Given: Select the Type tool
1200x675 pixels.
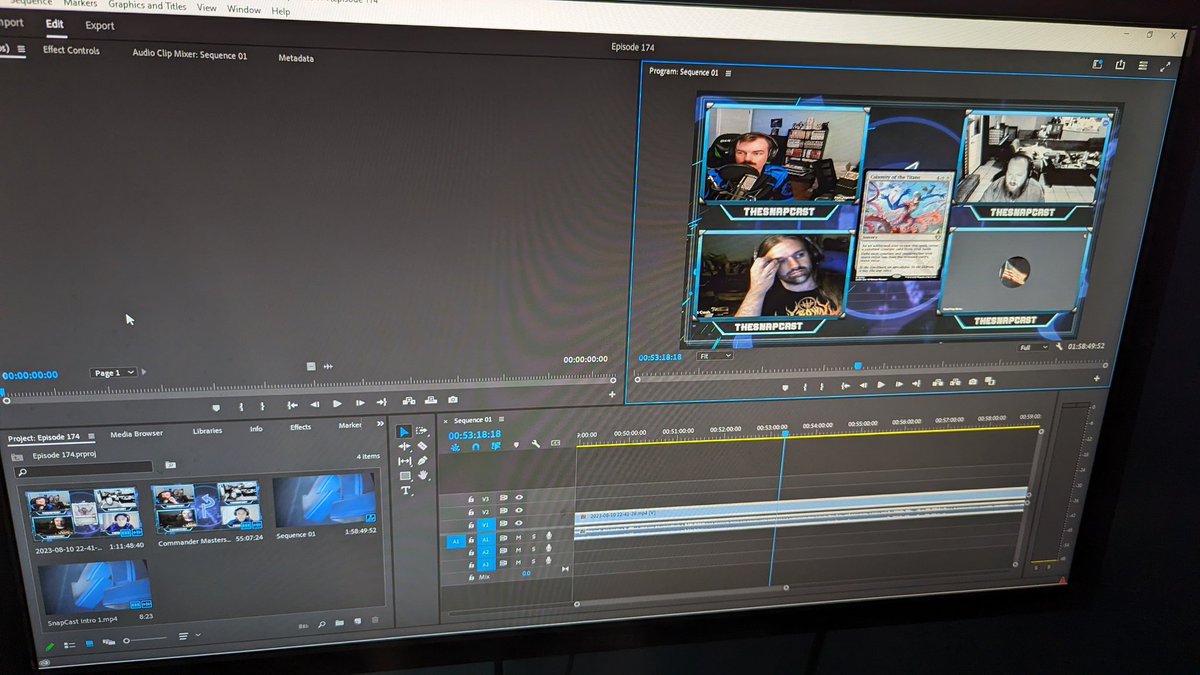Looking at the screenshot, I should tap(406, 490).
